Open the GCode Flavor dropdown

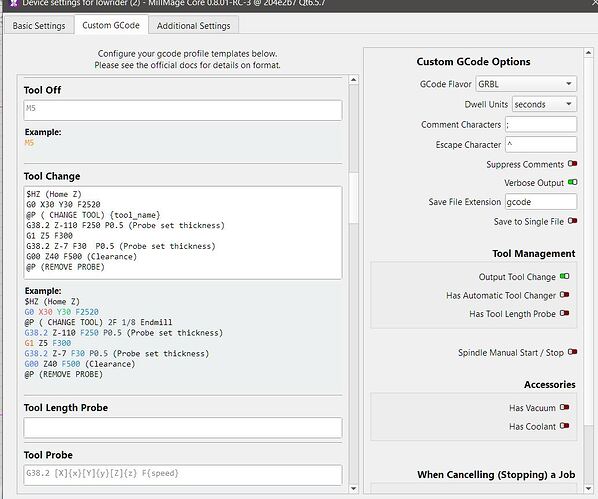(526, 84)
